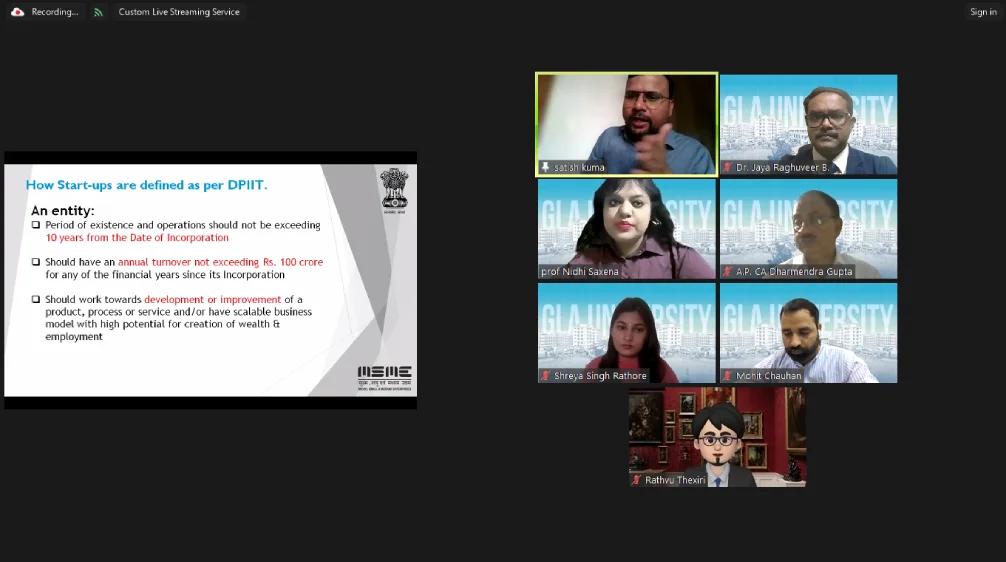Click muted mic icon beside Shreya Singh Rathore
1006x562 pixels.
(545, 376)
